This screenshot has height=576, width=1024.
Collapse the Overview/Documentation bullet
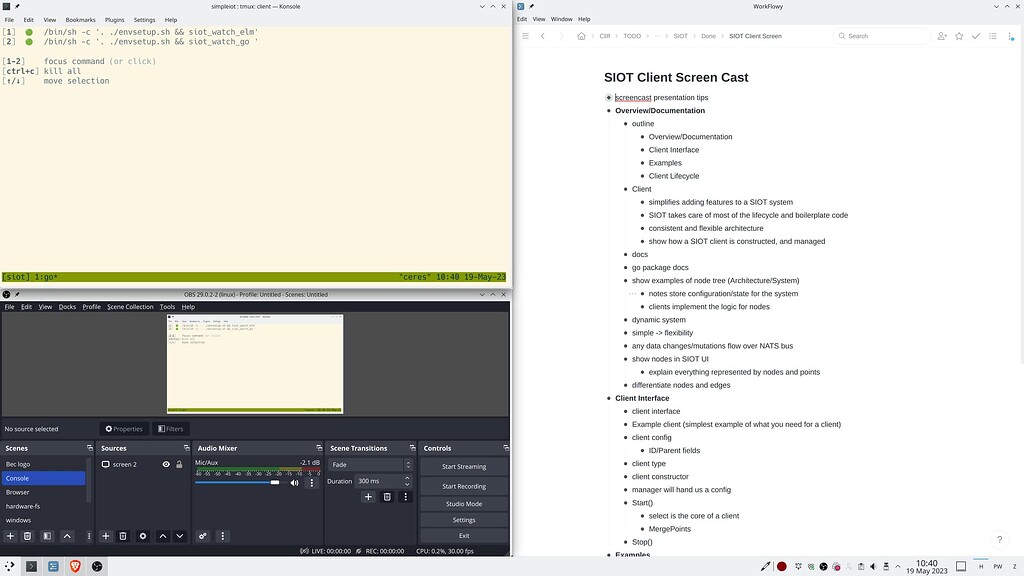(x=607, y=110)
